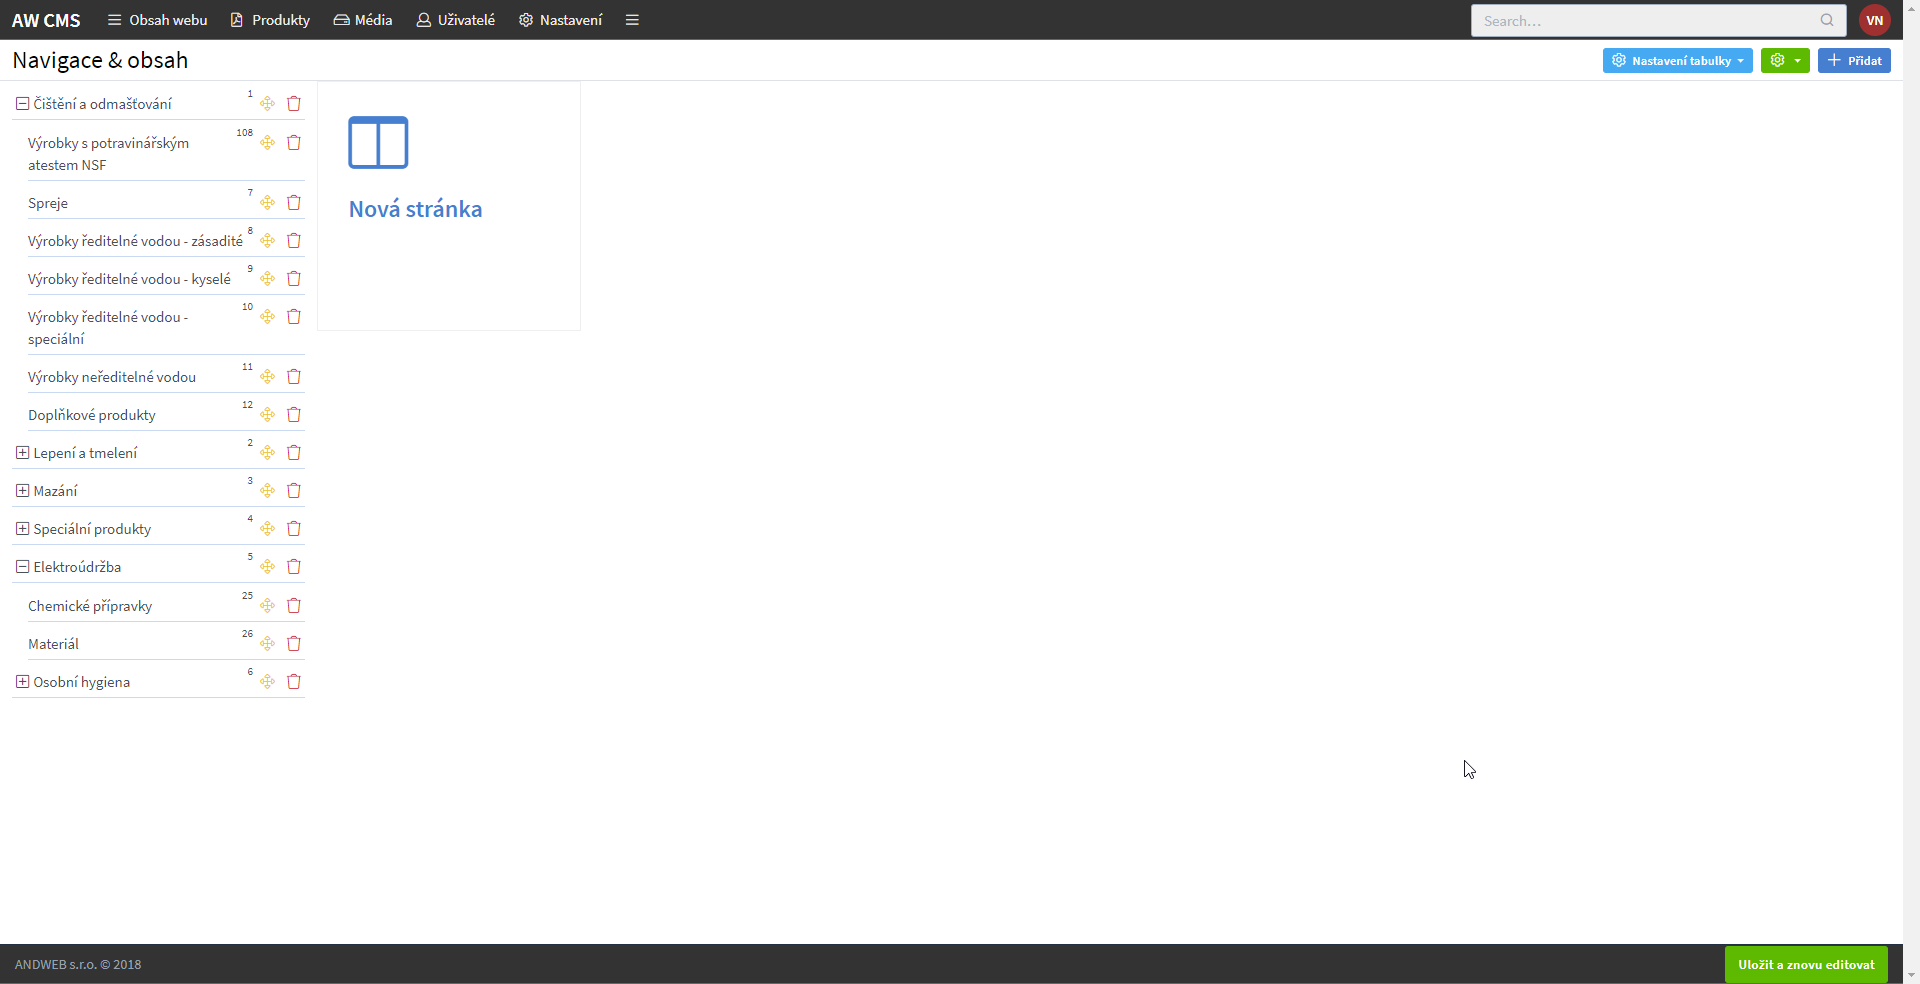The width and height of the screenshot is (1920, 984).
Task: Select Mazání tree label
Action: coord(55,491)
